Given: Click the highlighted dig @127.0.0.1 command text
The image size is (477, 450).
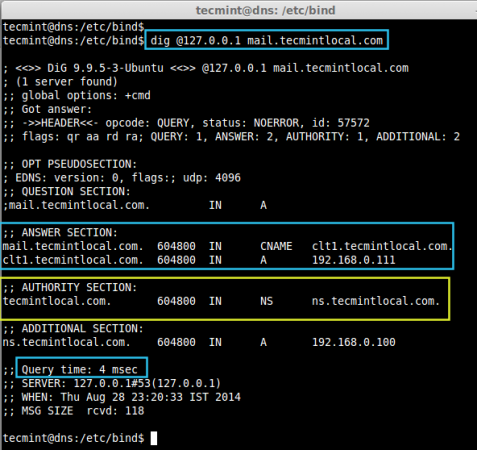Looking at the screenshot, I should 266,41.
